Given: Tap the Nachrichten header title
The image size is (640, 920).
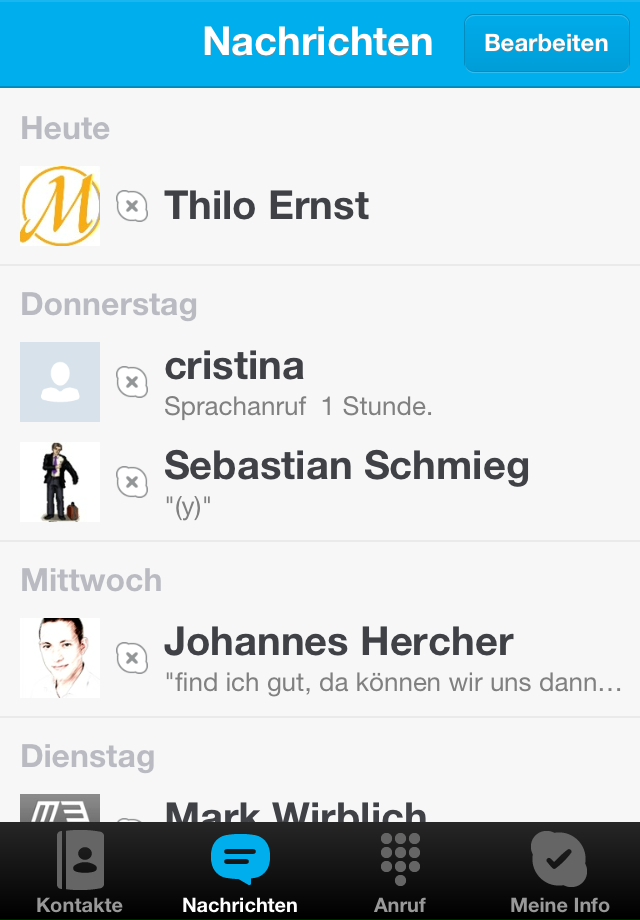Looking at the screenshot, I should (x=318, y=43).
